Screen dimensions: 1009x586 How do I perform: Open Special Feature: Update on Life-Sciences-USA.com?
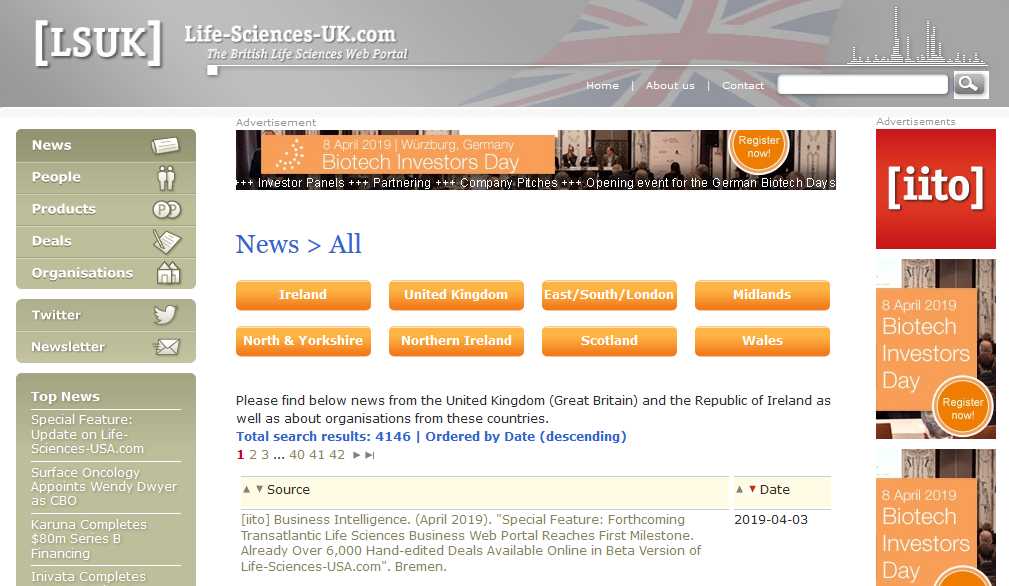click(x=87, y=434)
